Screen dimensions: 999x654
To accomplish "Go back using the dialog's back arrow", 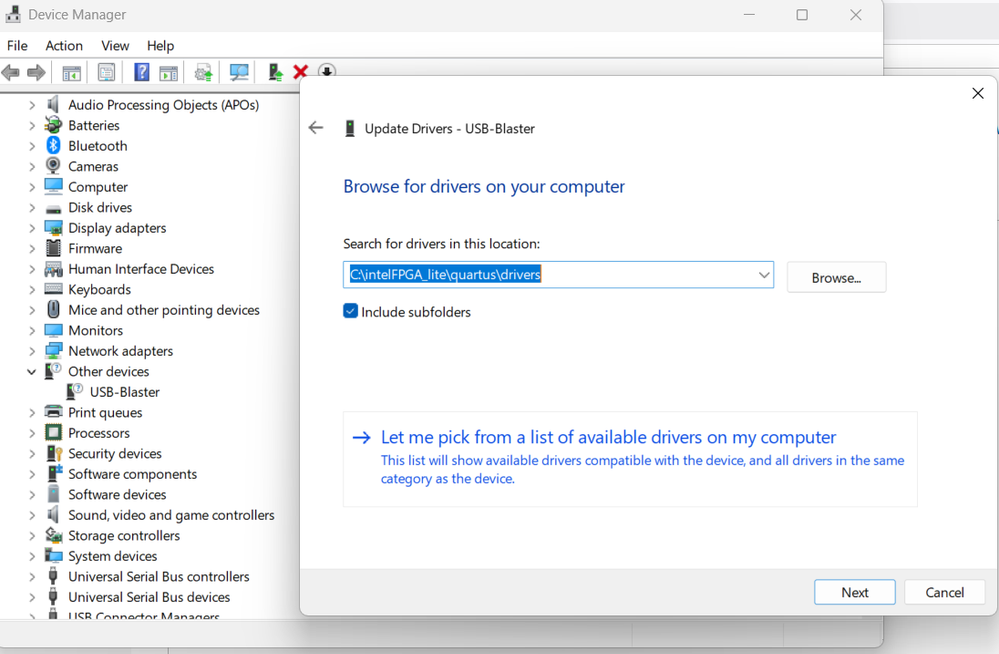I will click(316, 128).
